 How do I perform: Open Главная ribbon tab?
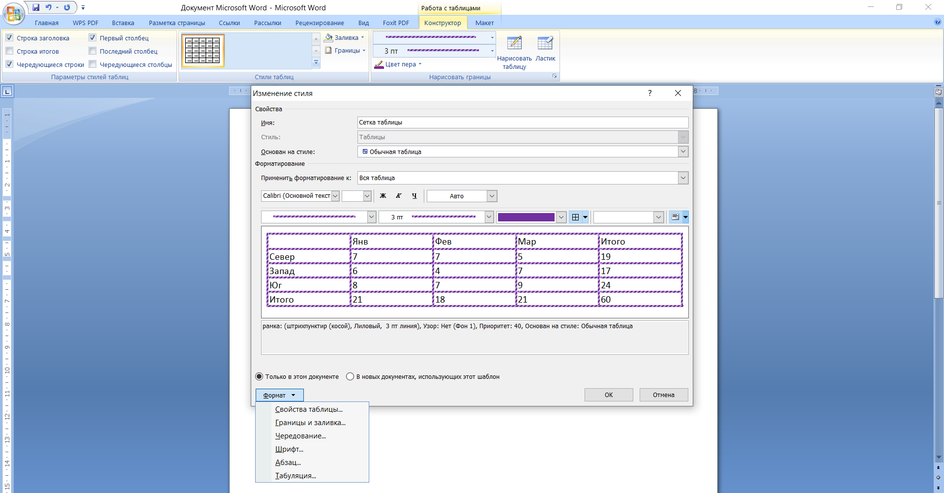46,23
